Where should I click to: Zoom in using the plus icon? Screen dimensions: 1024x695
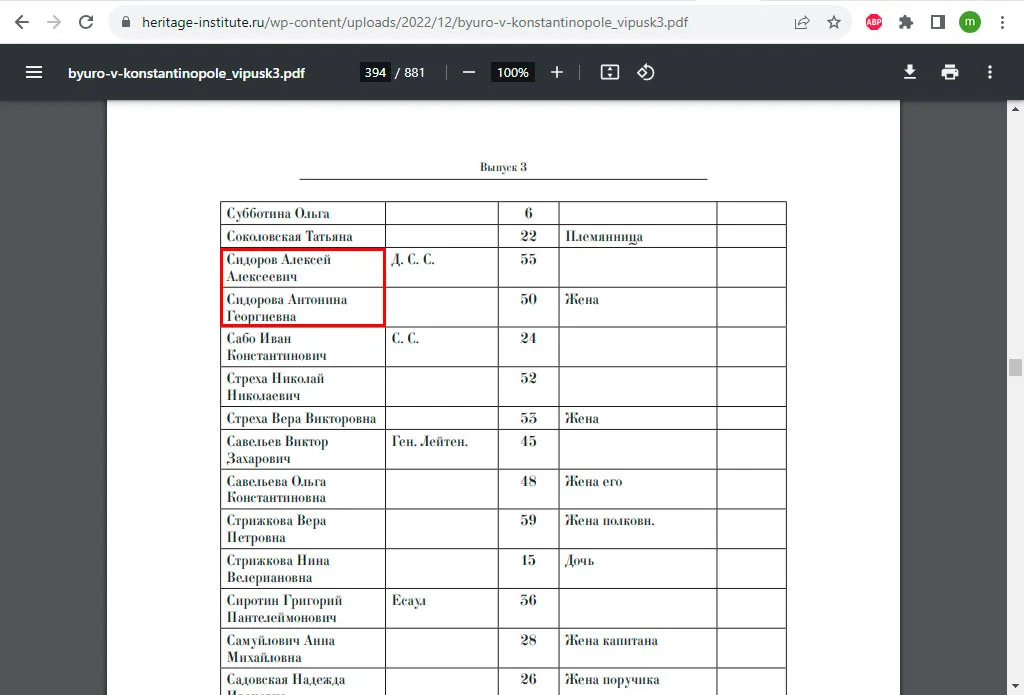click(x=556, y=73)
